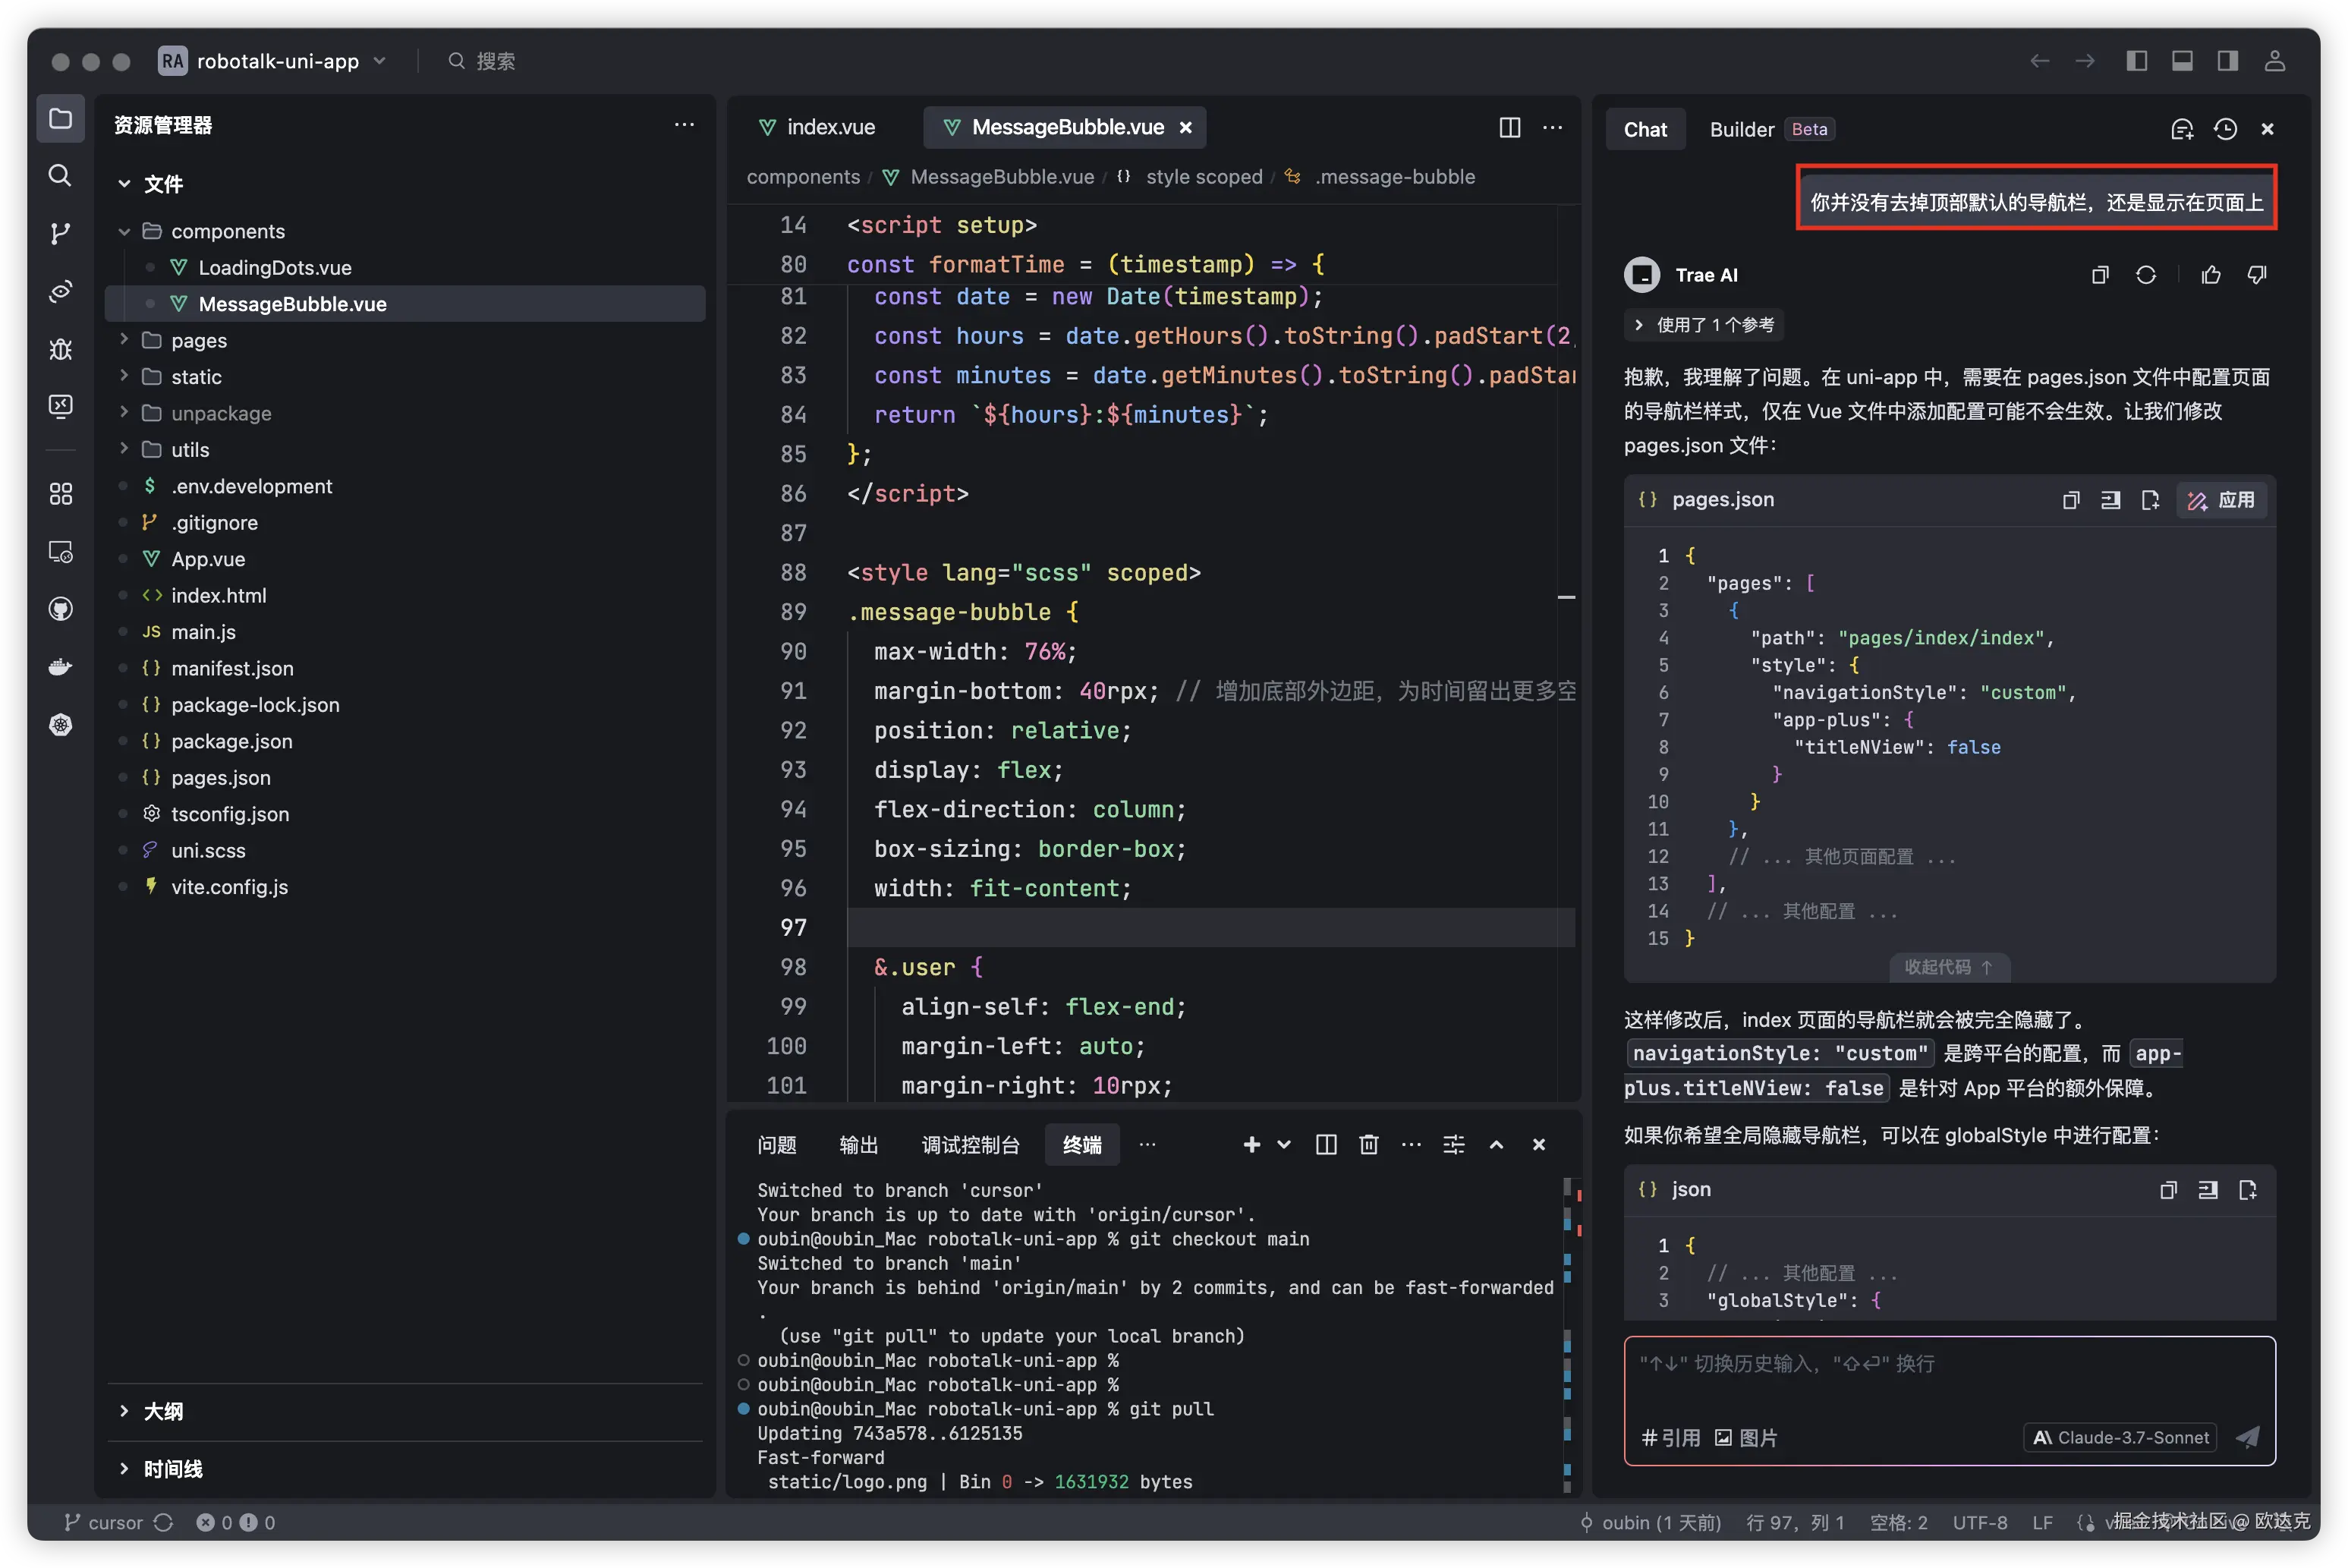Click thumbs up on Trae AI reply
Screen dimensions: 2348x1568
(2210, 275)
